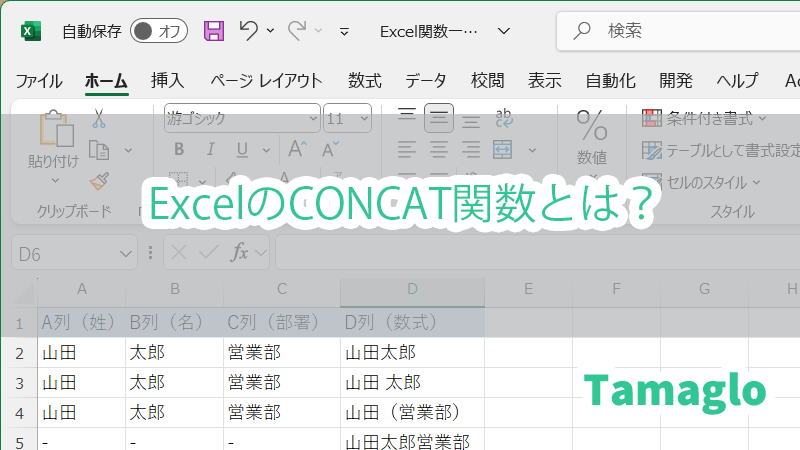Image resolution: width=800 pixels, height=450 pixels.
Task: Click the search box in title bar
Action: (690, 31)
